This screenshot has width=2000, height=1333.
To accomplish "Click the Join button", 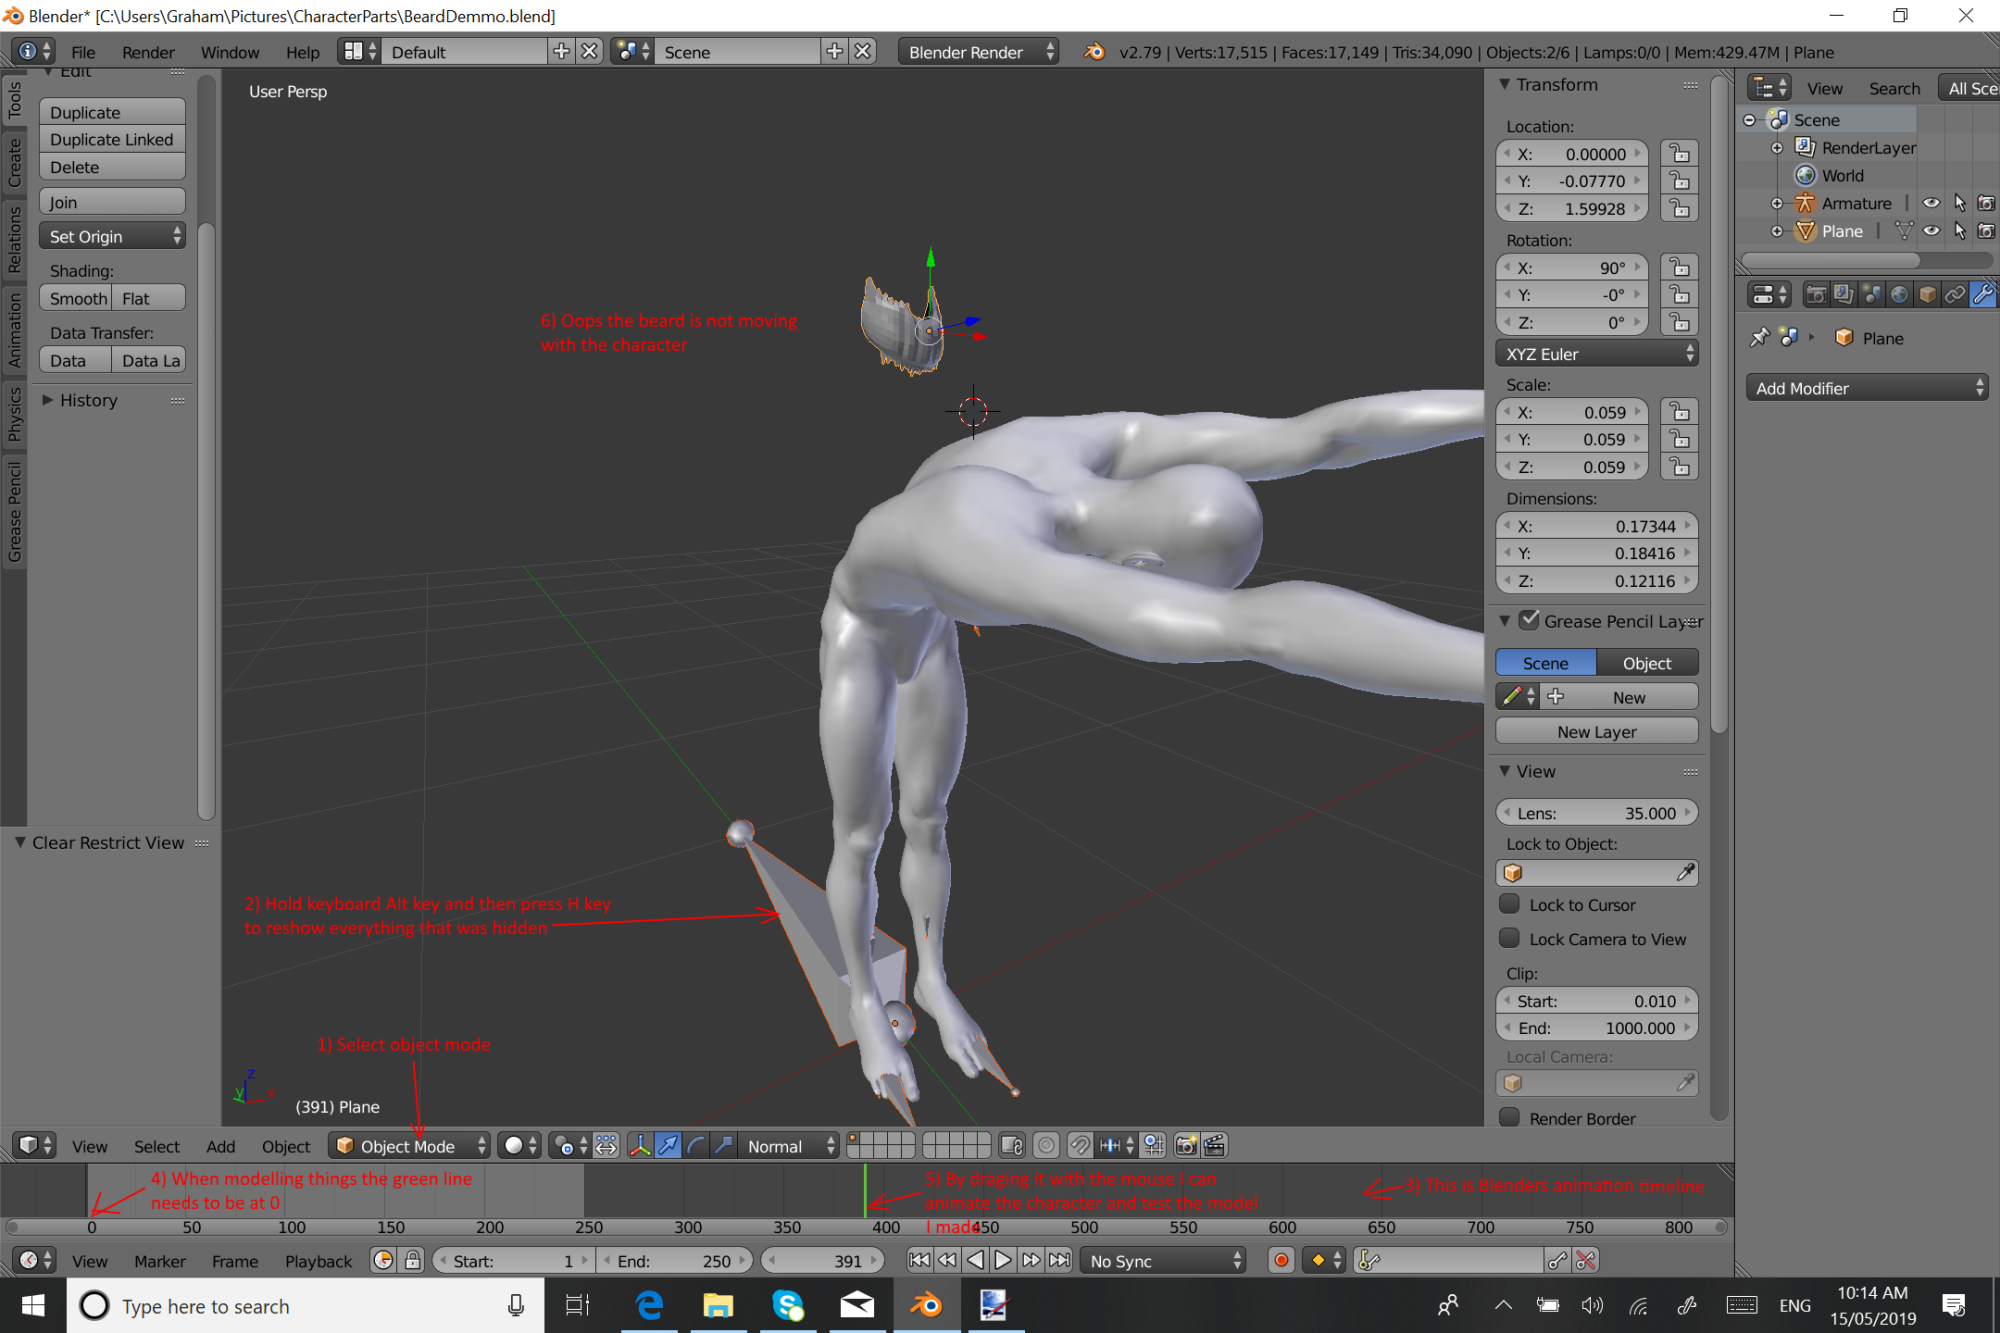I will [x=112, y=202].
